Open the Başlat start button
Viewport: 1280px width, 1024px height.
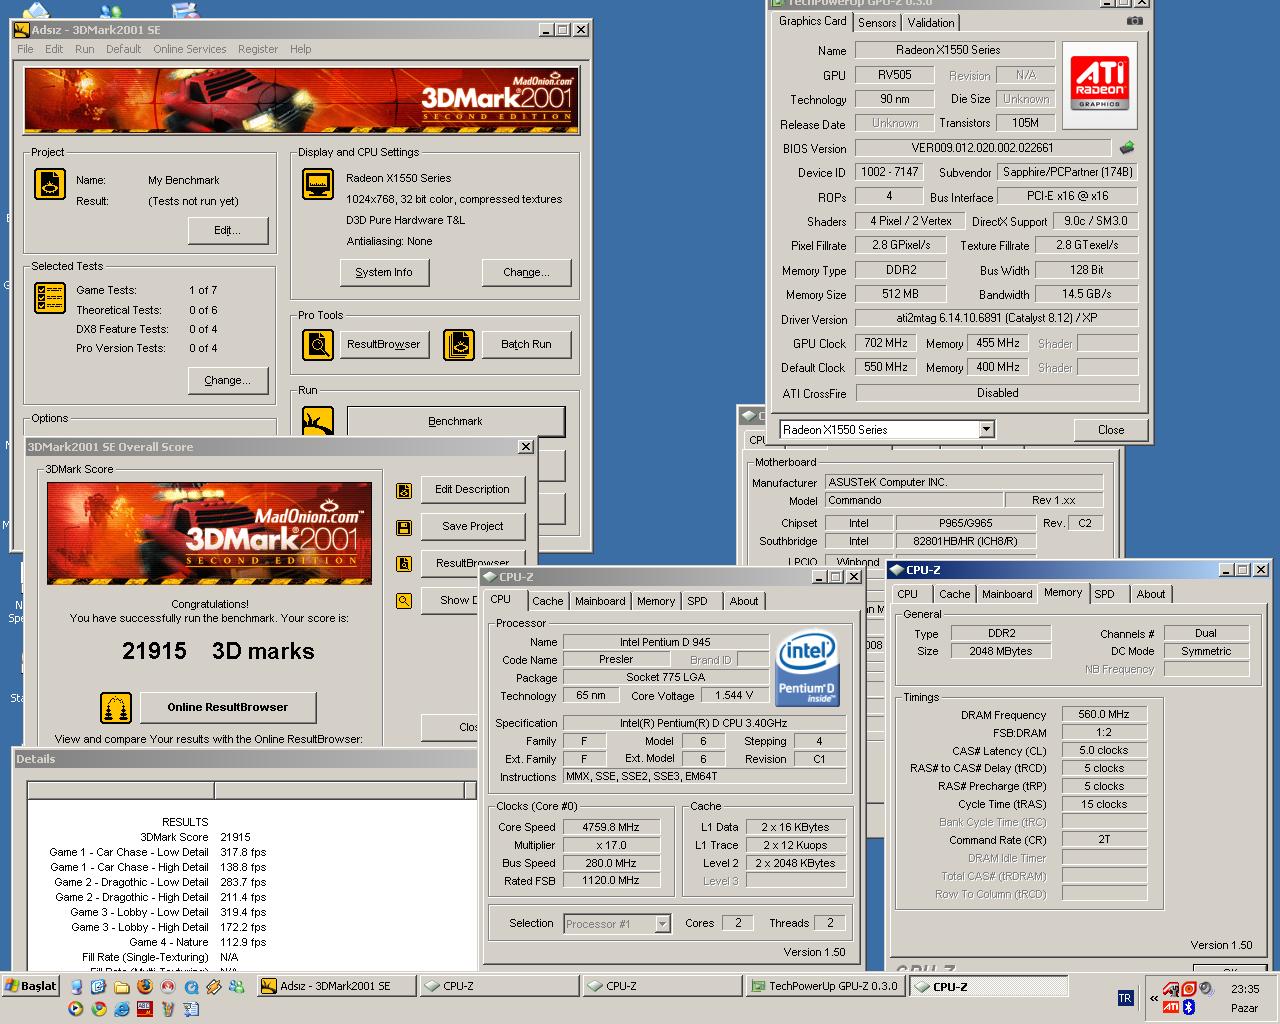(x=31, y=986)
